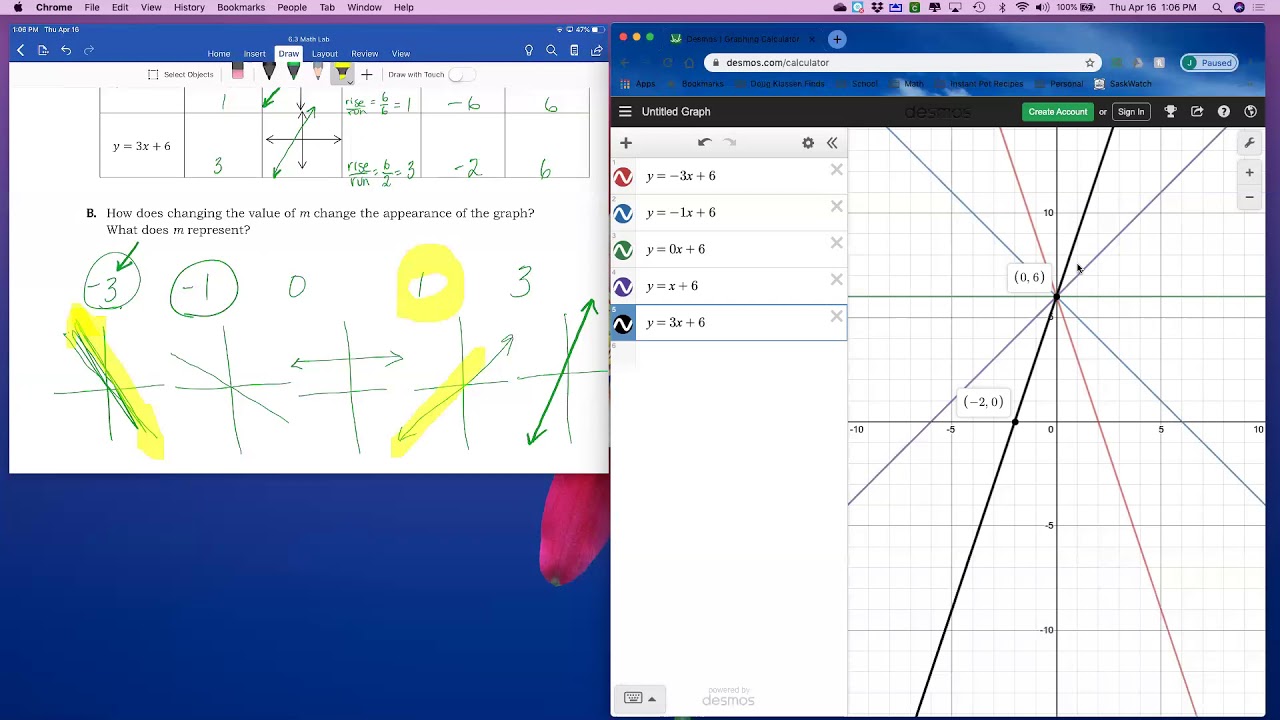Open the Word file options icon
The image size is (1280, 720).
[43, 50]
